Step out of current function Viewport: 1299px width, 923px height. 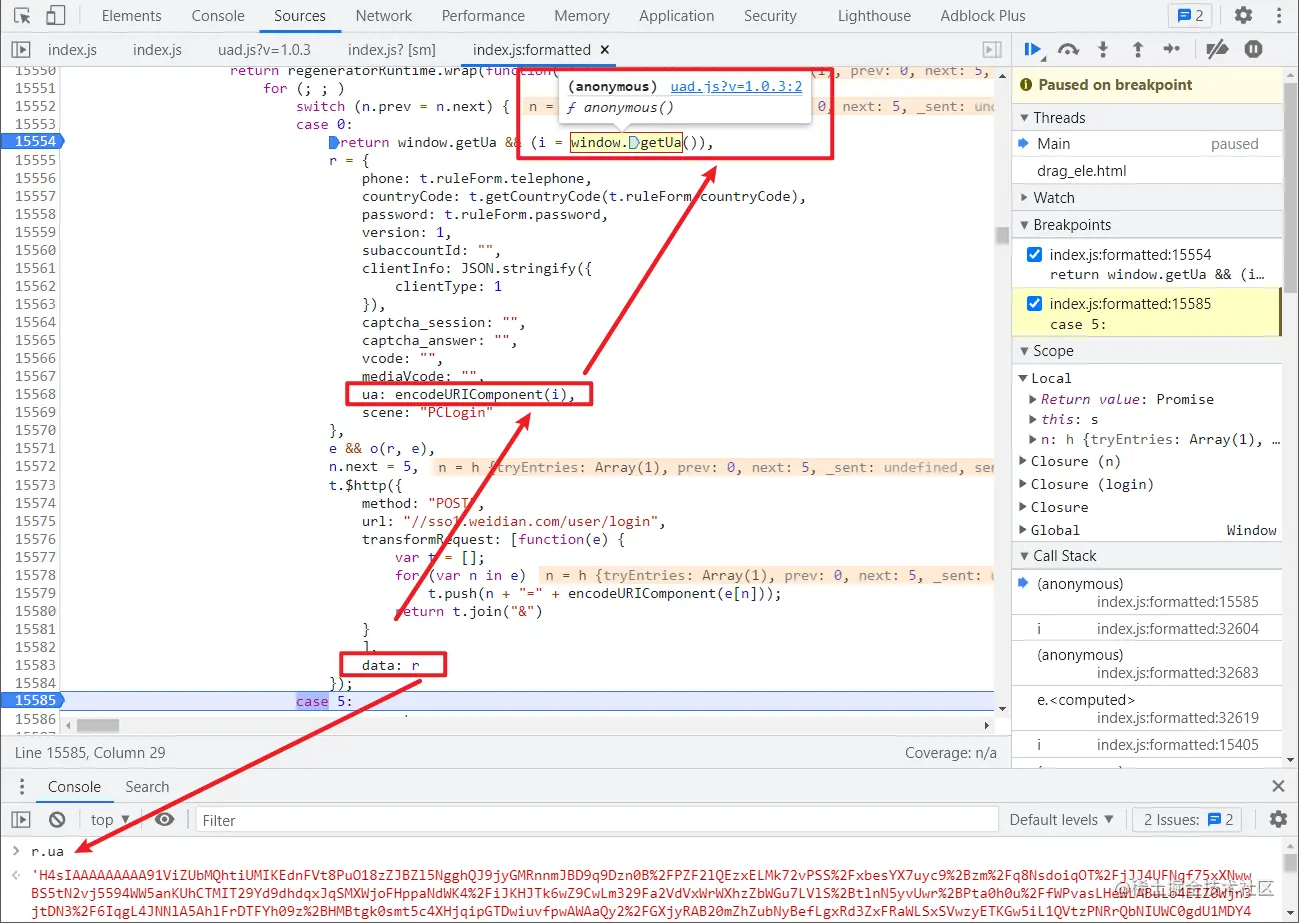click(1137, 49)
